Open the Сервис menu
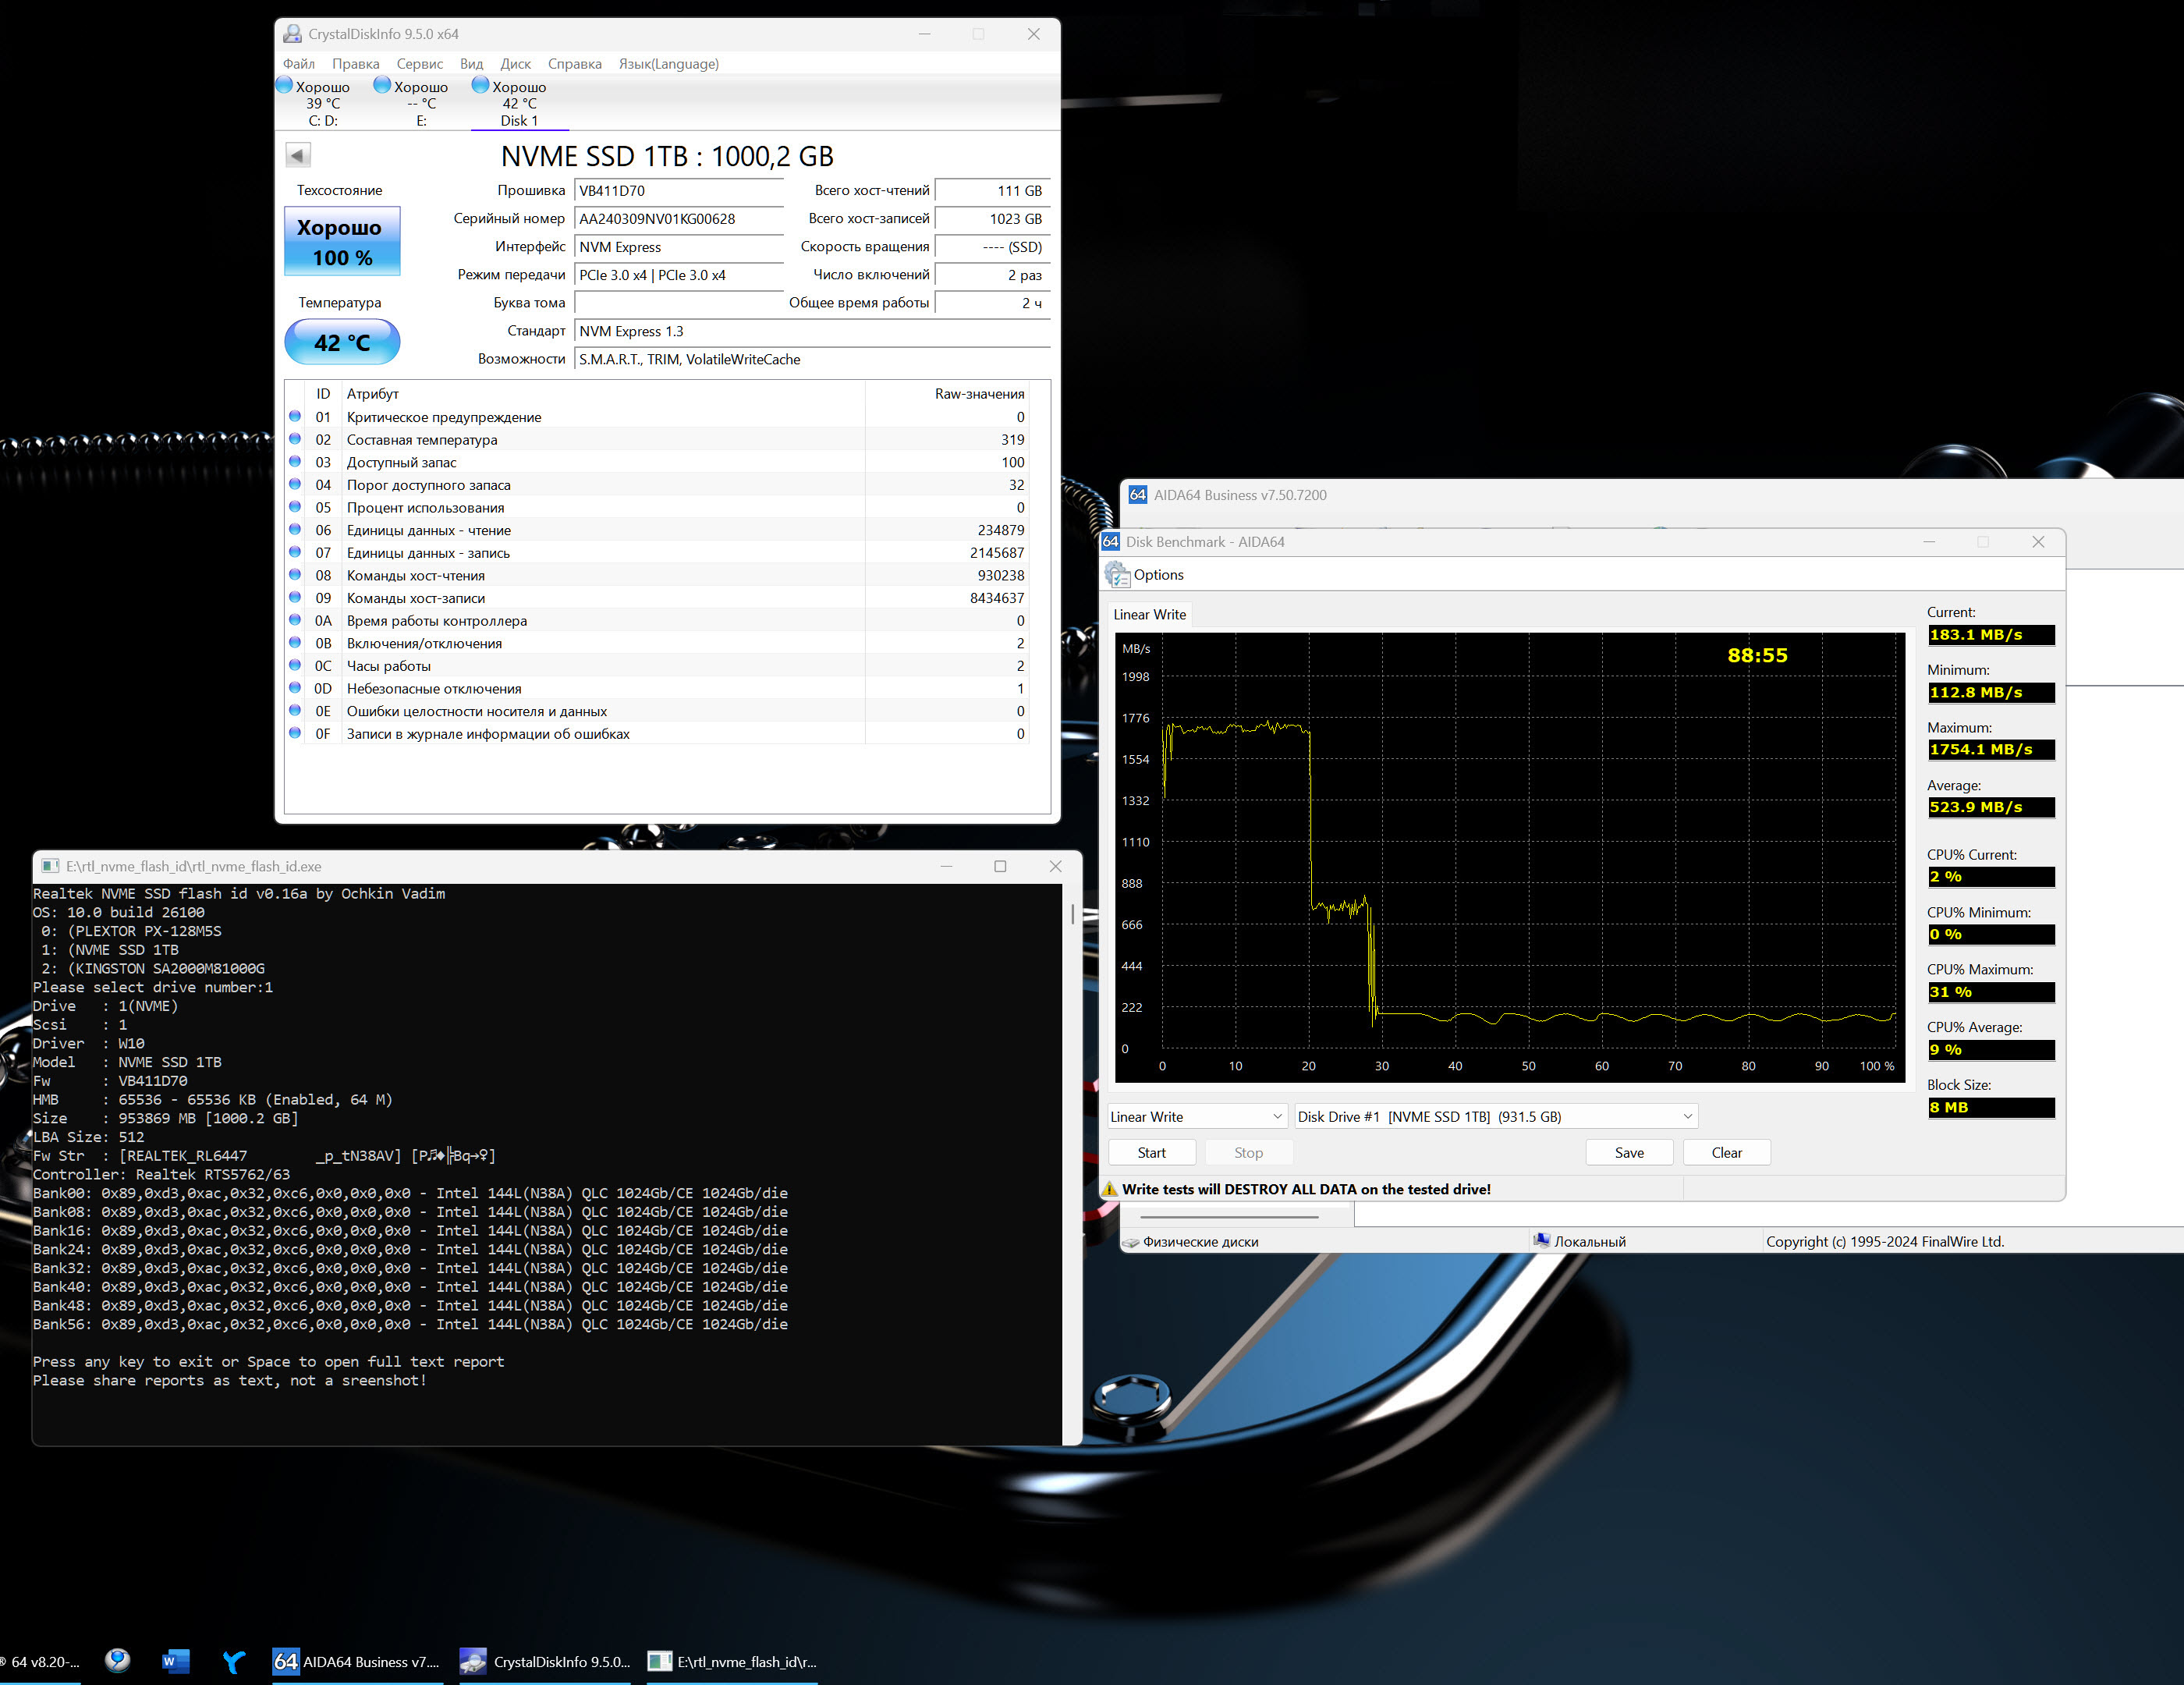Screen dimensions: 2184x1685 (x=419, y=64)
